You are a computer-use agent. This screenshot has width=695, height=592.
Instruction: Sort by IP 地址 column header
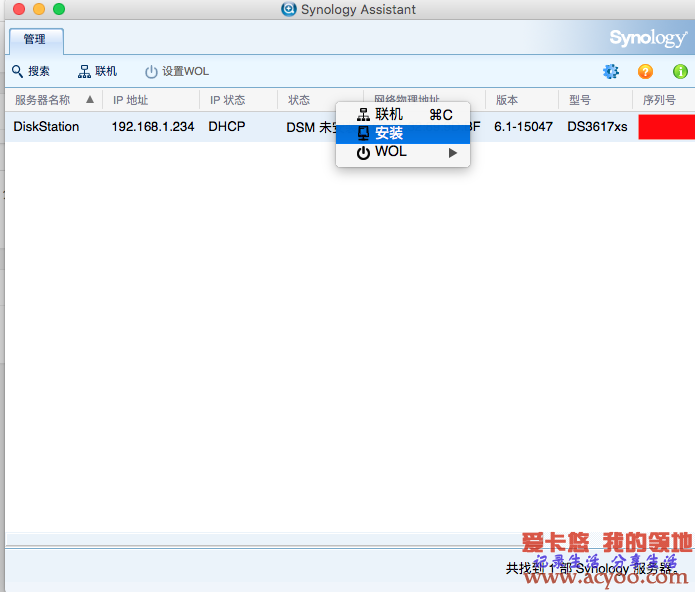point(151,100)
